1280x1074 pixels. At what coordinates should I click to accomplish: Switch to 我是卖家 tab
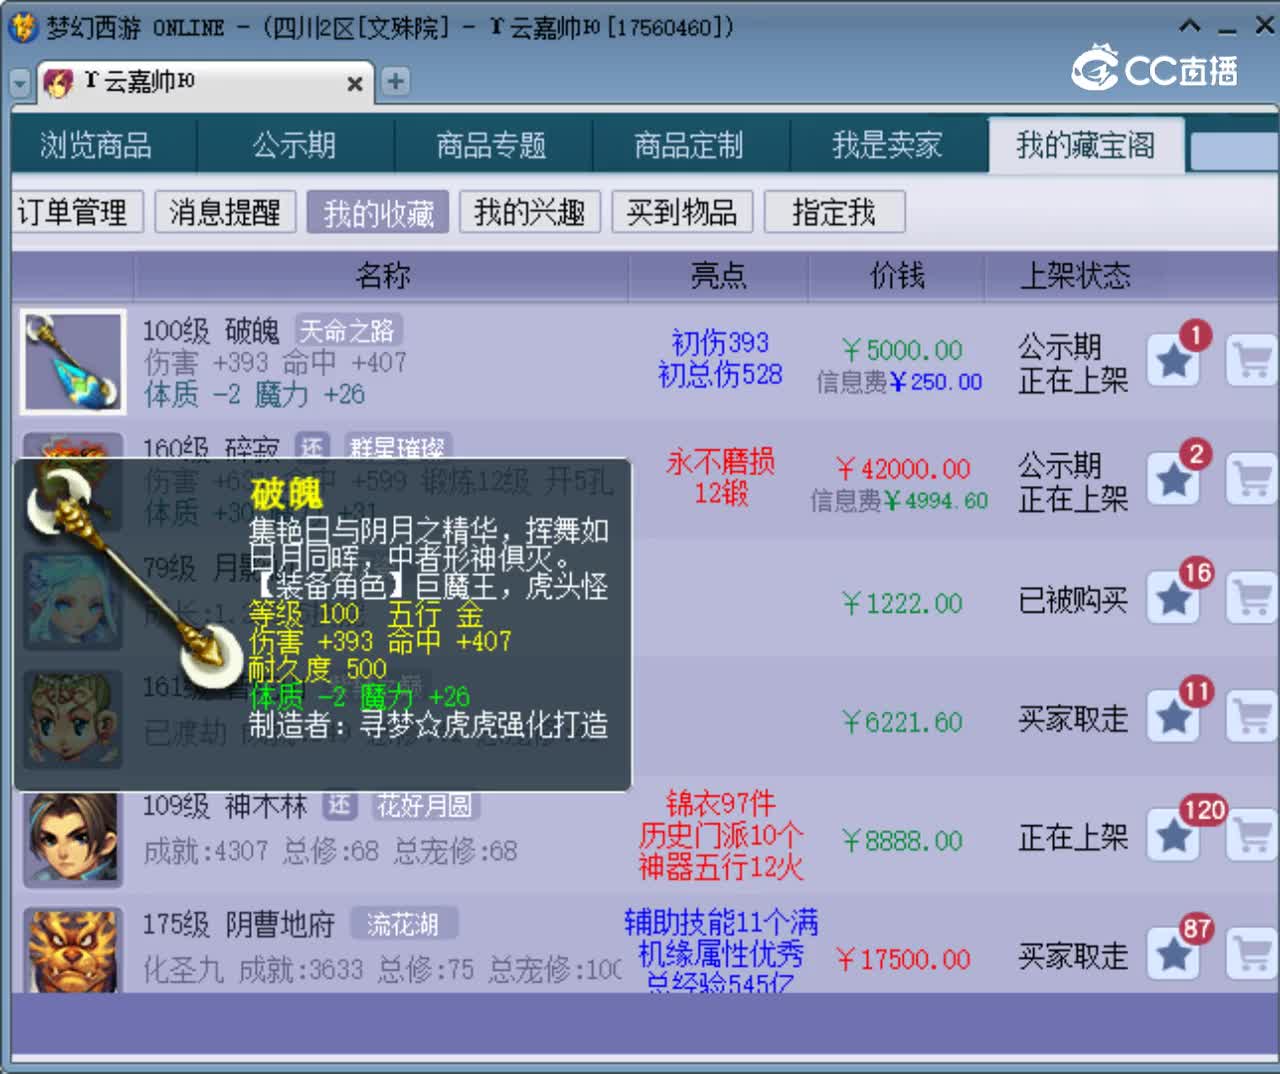[x=887, y=145]
